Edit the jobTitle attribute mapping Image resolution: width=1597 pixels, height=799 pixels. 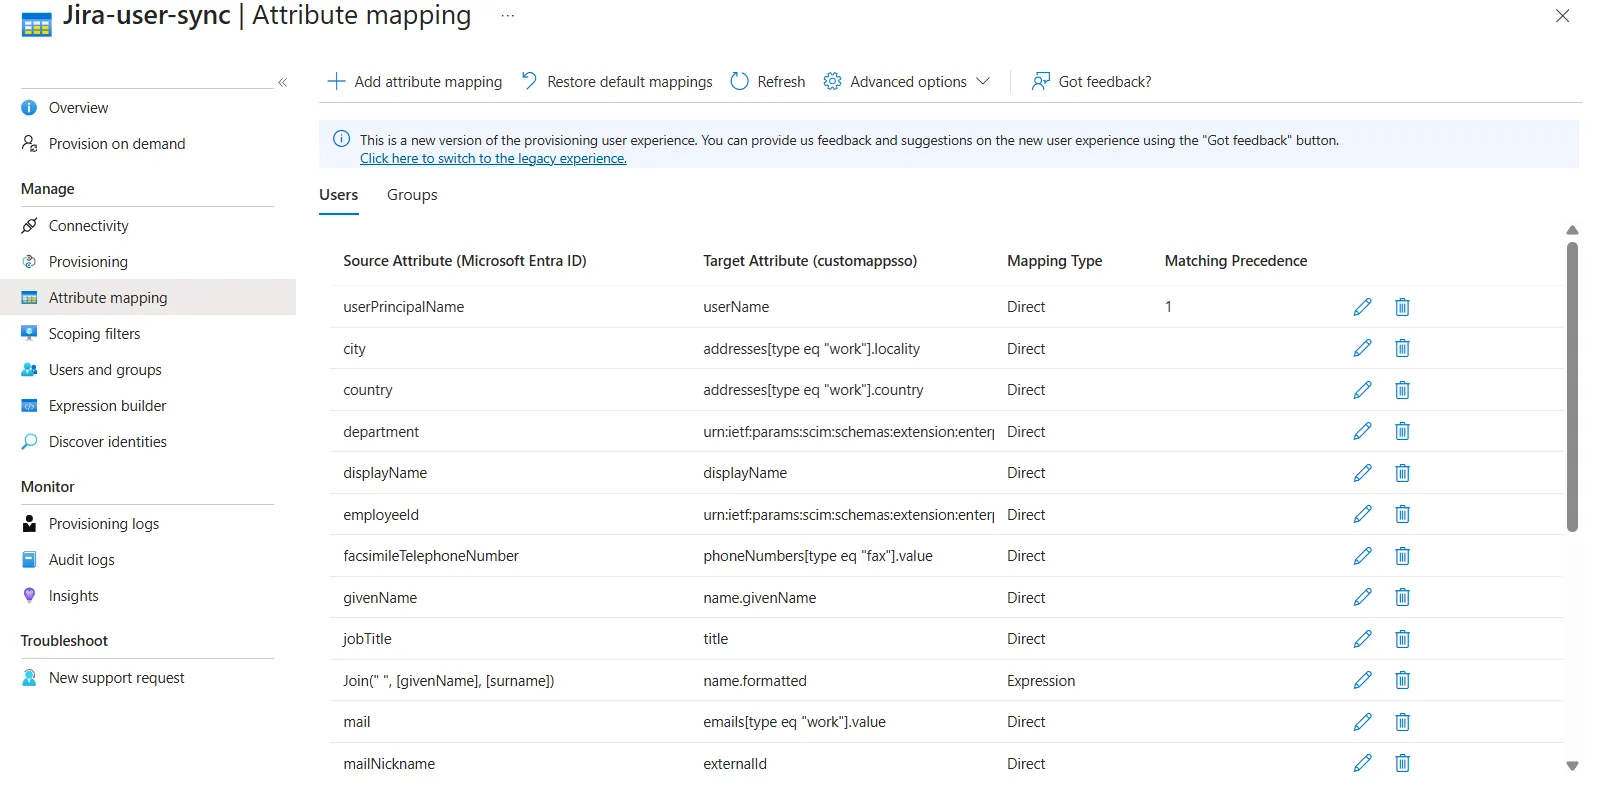click(x=1362, y=639)
